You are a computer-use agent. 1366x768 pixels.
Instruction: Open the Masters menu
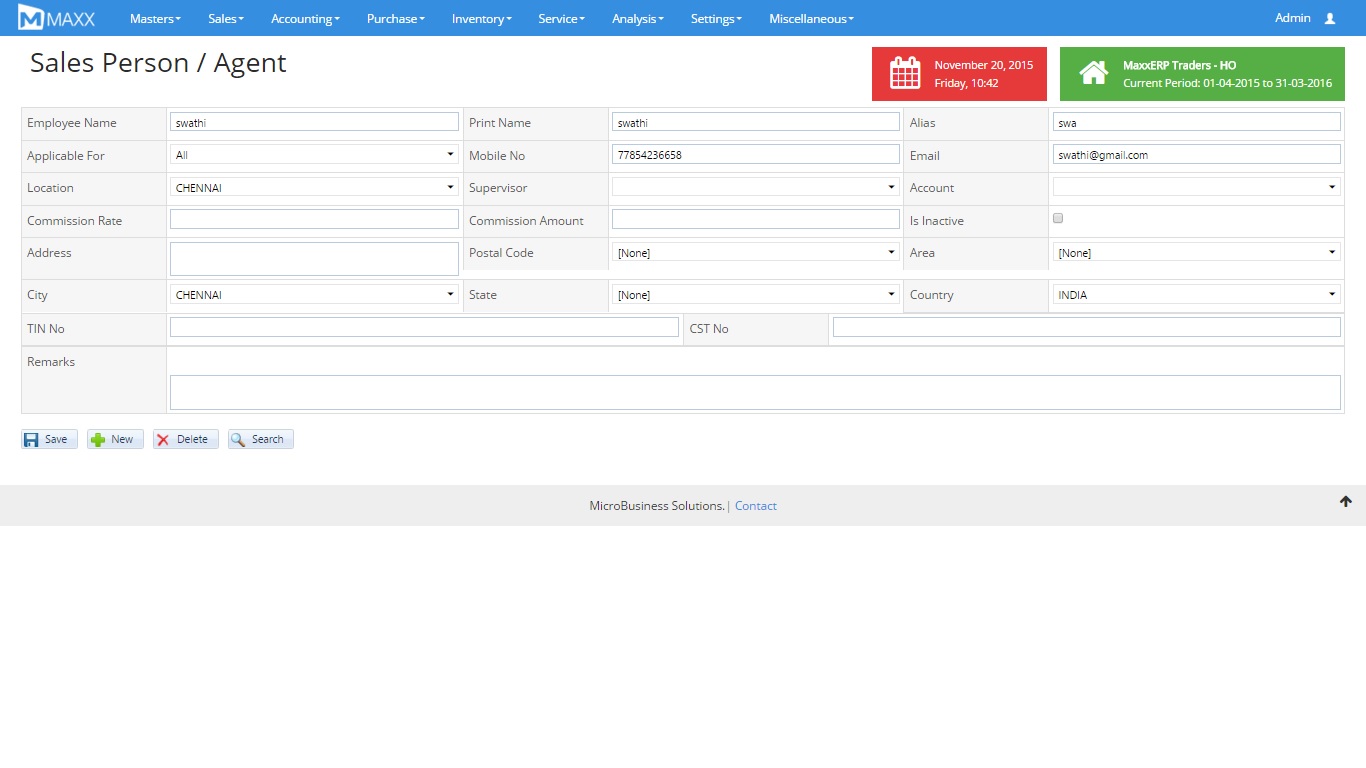point(155,18)
